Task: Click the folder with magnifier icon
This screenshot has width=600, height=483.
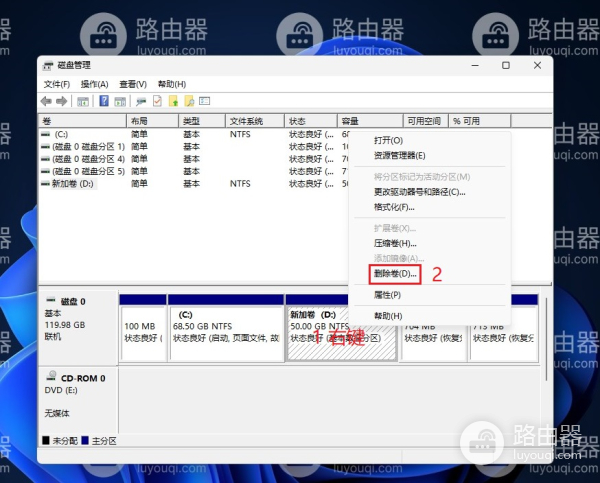Action: pyautogui.click(x=189, y=101)
